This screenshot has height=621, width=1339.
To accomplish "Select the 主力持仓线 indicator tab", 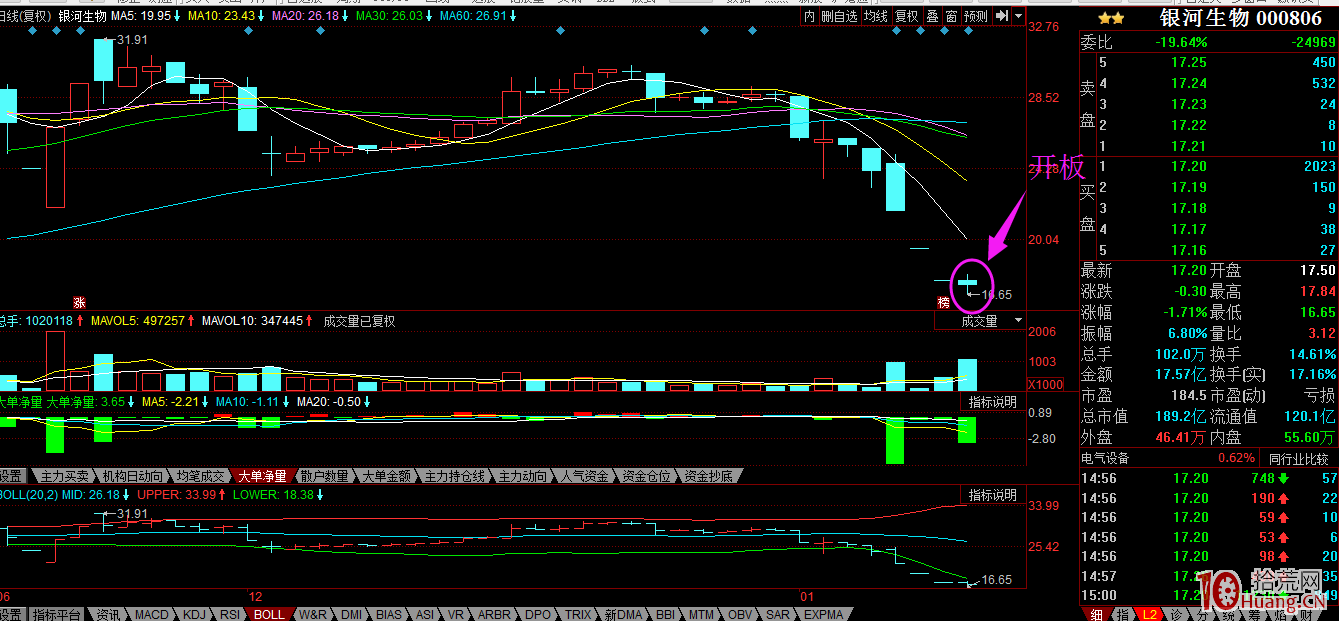I will coord(454,476).
